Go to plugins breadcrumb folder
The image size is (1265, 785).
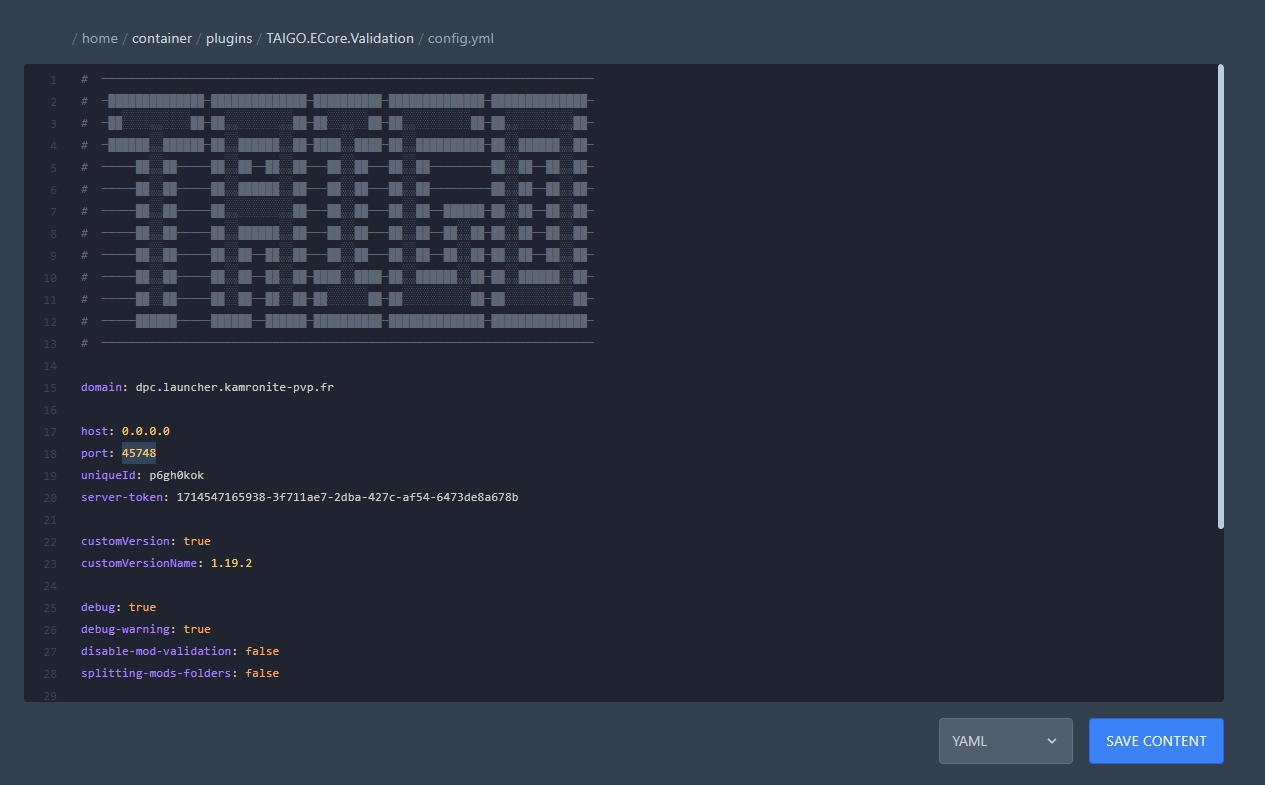(x=229, y=38)
